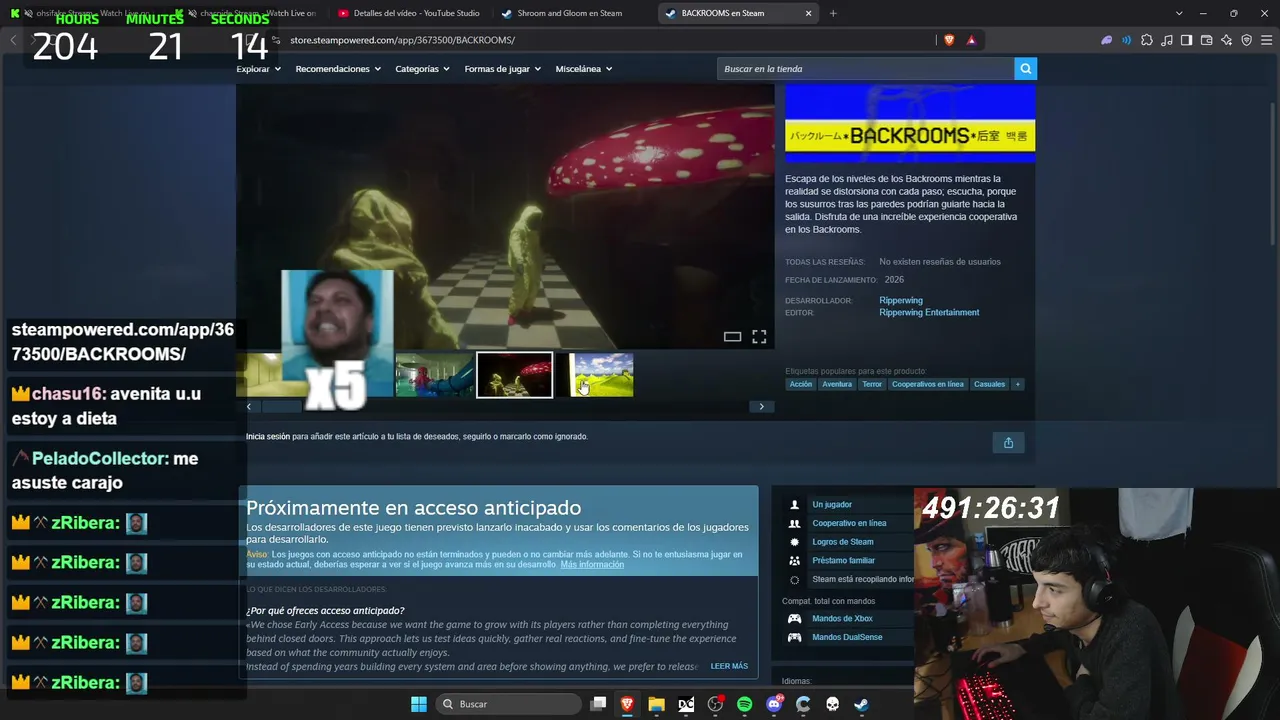
Task: Click the share button below the gallery
Action: [x=1008, y=443]
